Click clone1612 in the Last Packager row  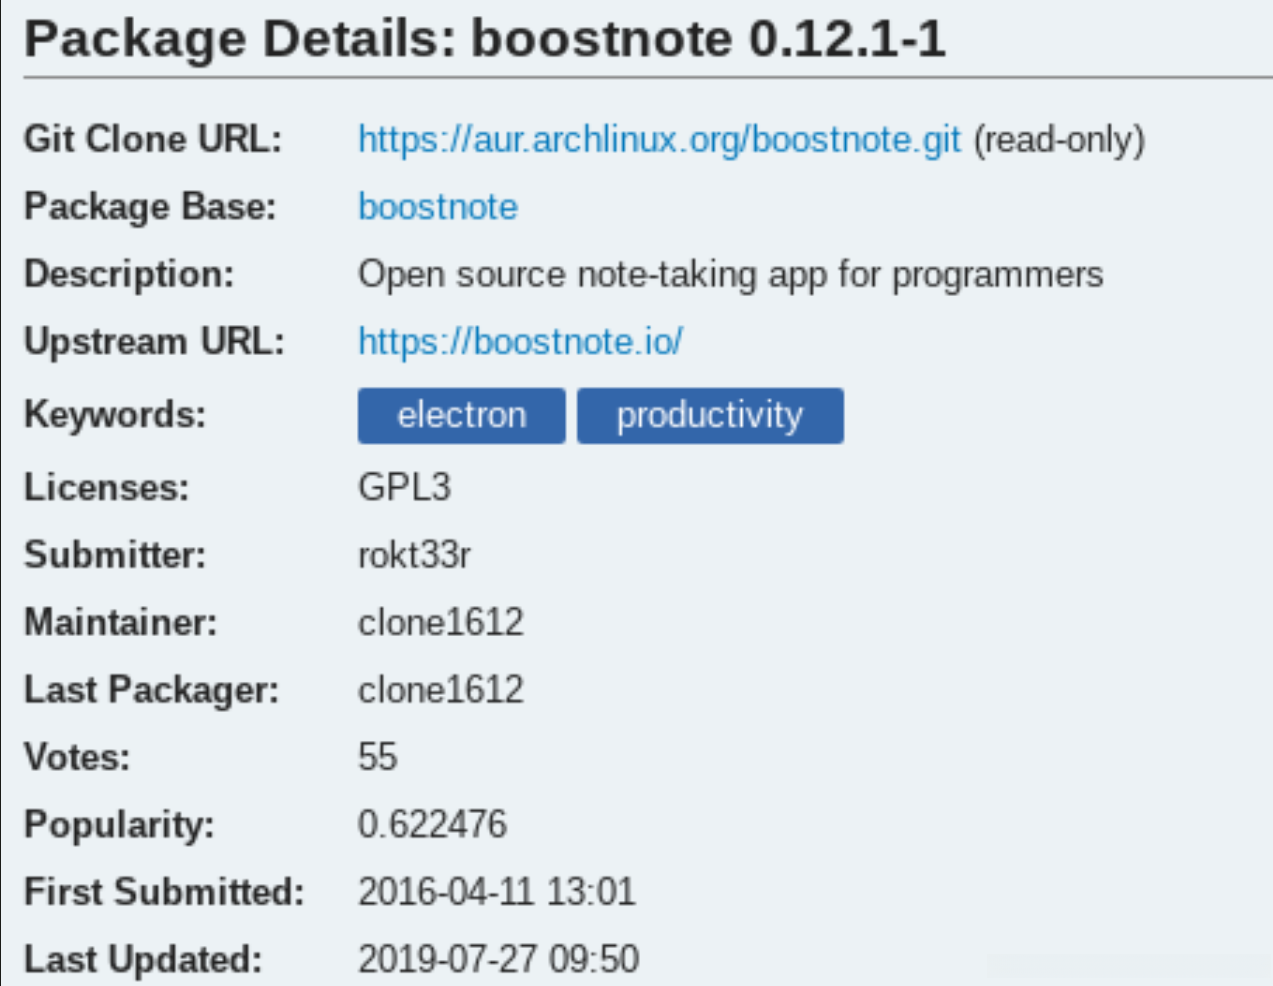coord(441,689)
